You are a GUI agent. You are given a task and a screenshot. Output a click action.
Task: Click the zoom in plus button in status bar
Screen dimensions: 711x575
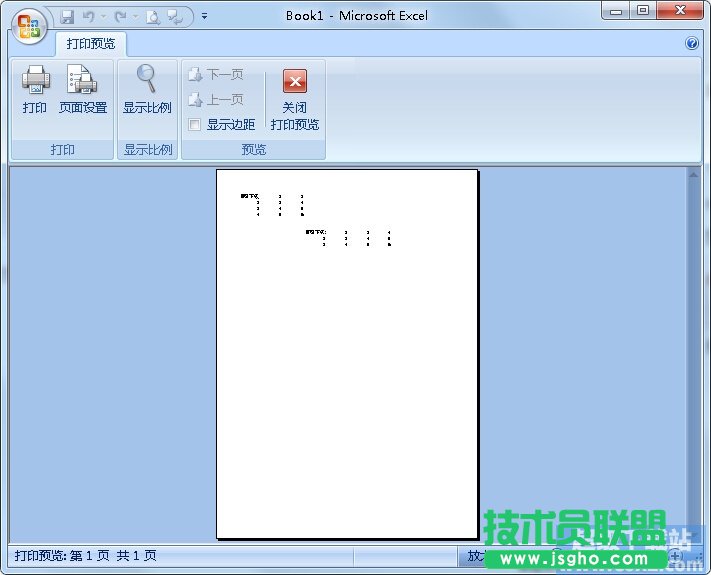[677, 556]
